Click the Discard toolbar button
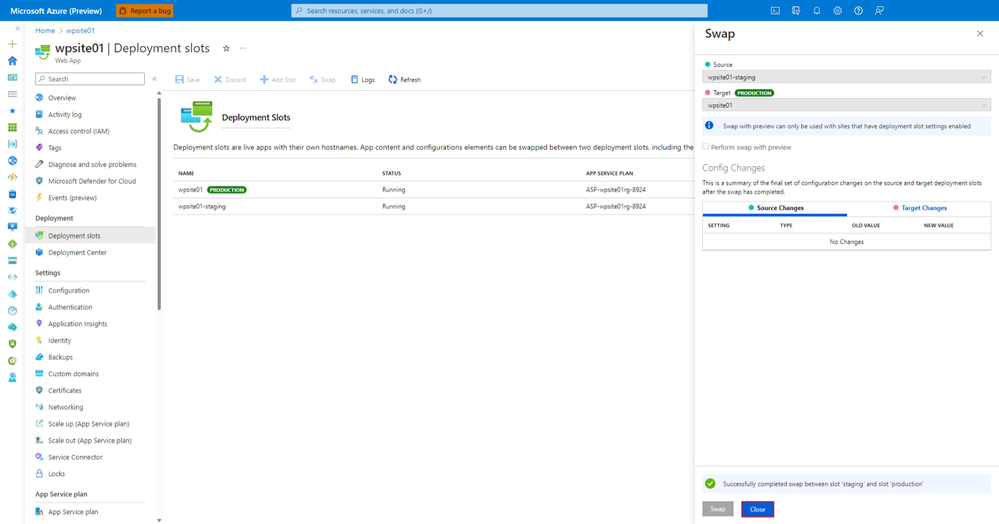The width and height of the screenshot is (999, 524). (230, 80)
